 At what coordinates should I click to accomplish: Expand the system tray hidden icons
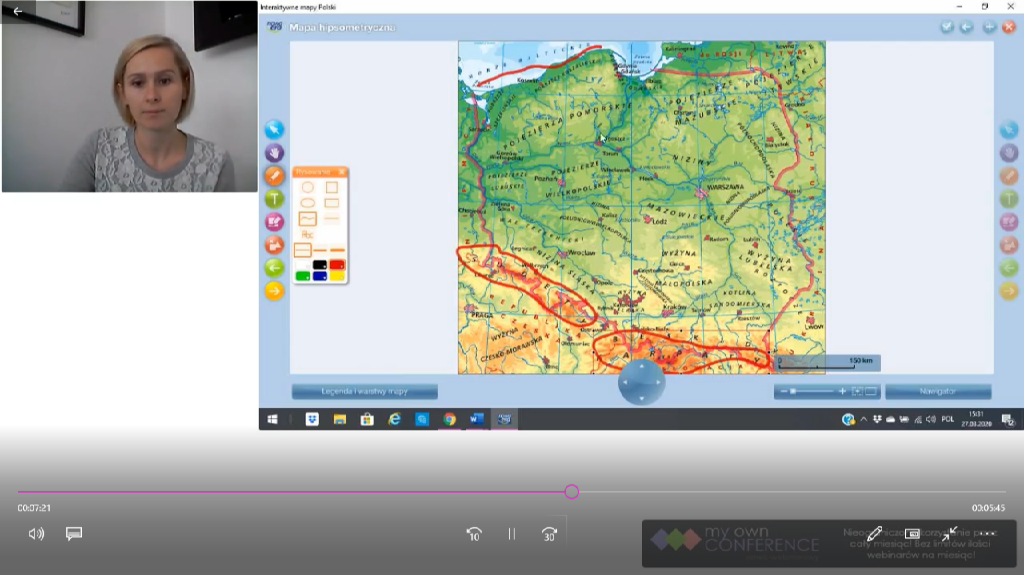click(863, 420)
